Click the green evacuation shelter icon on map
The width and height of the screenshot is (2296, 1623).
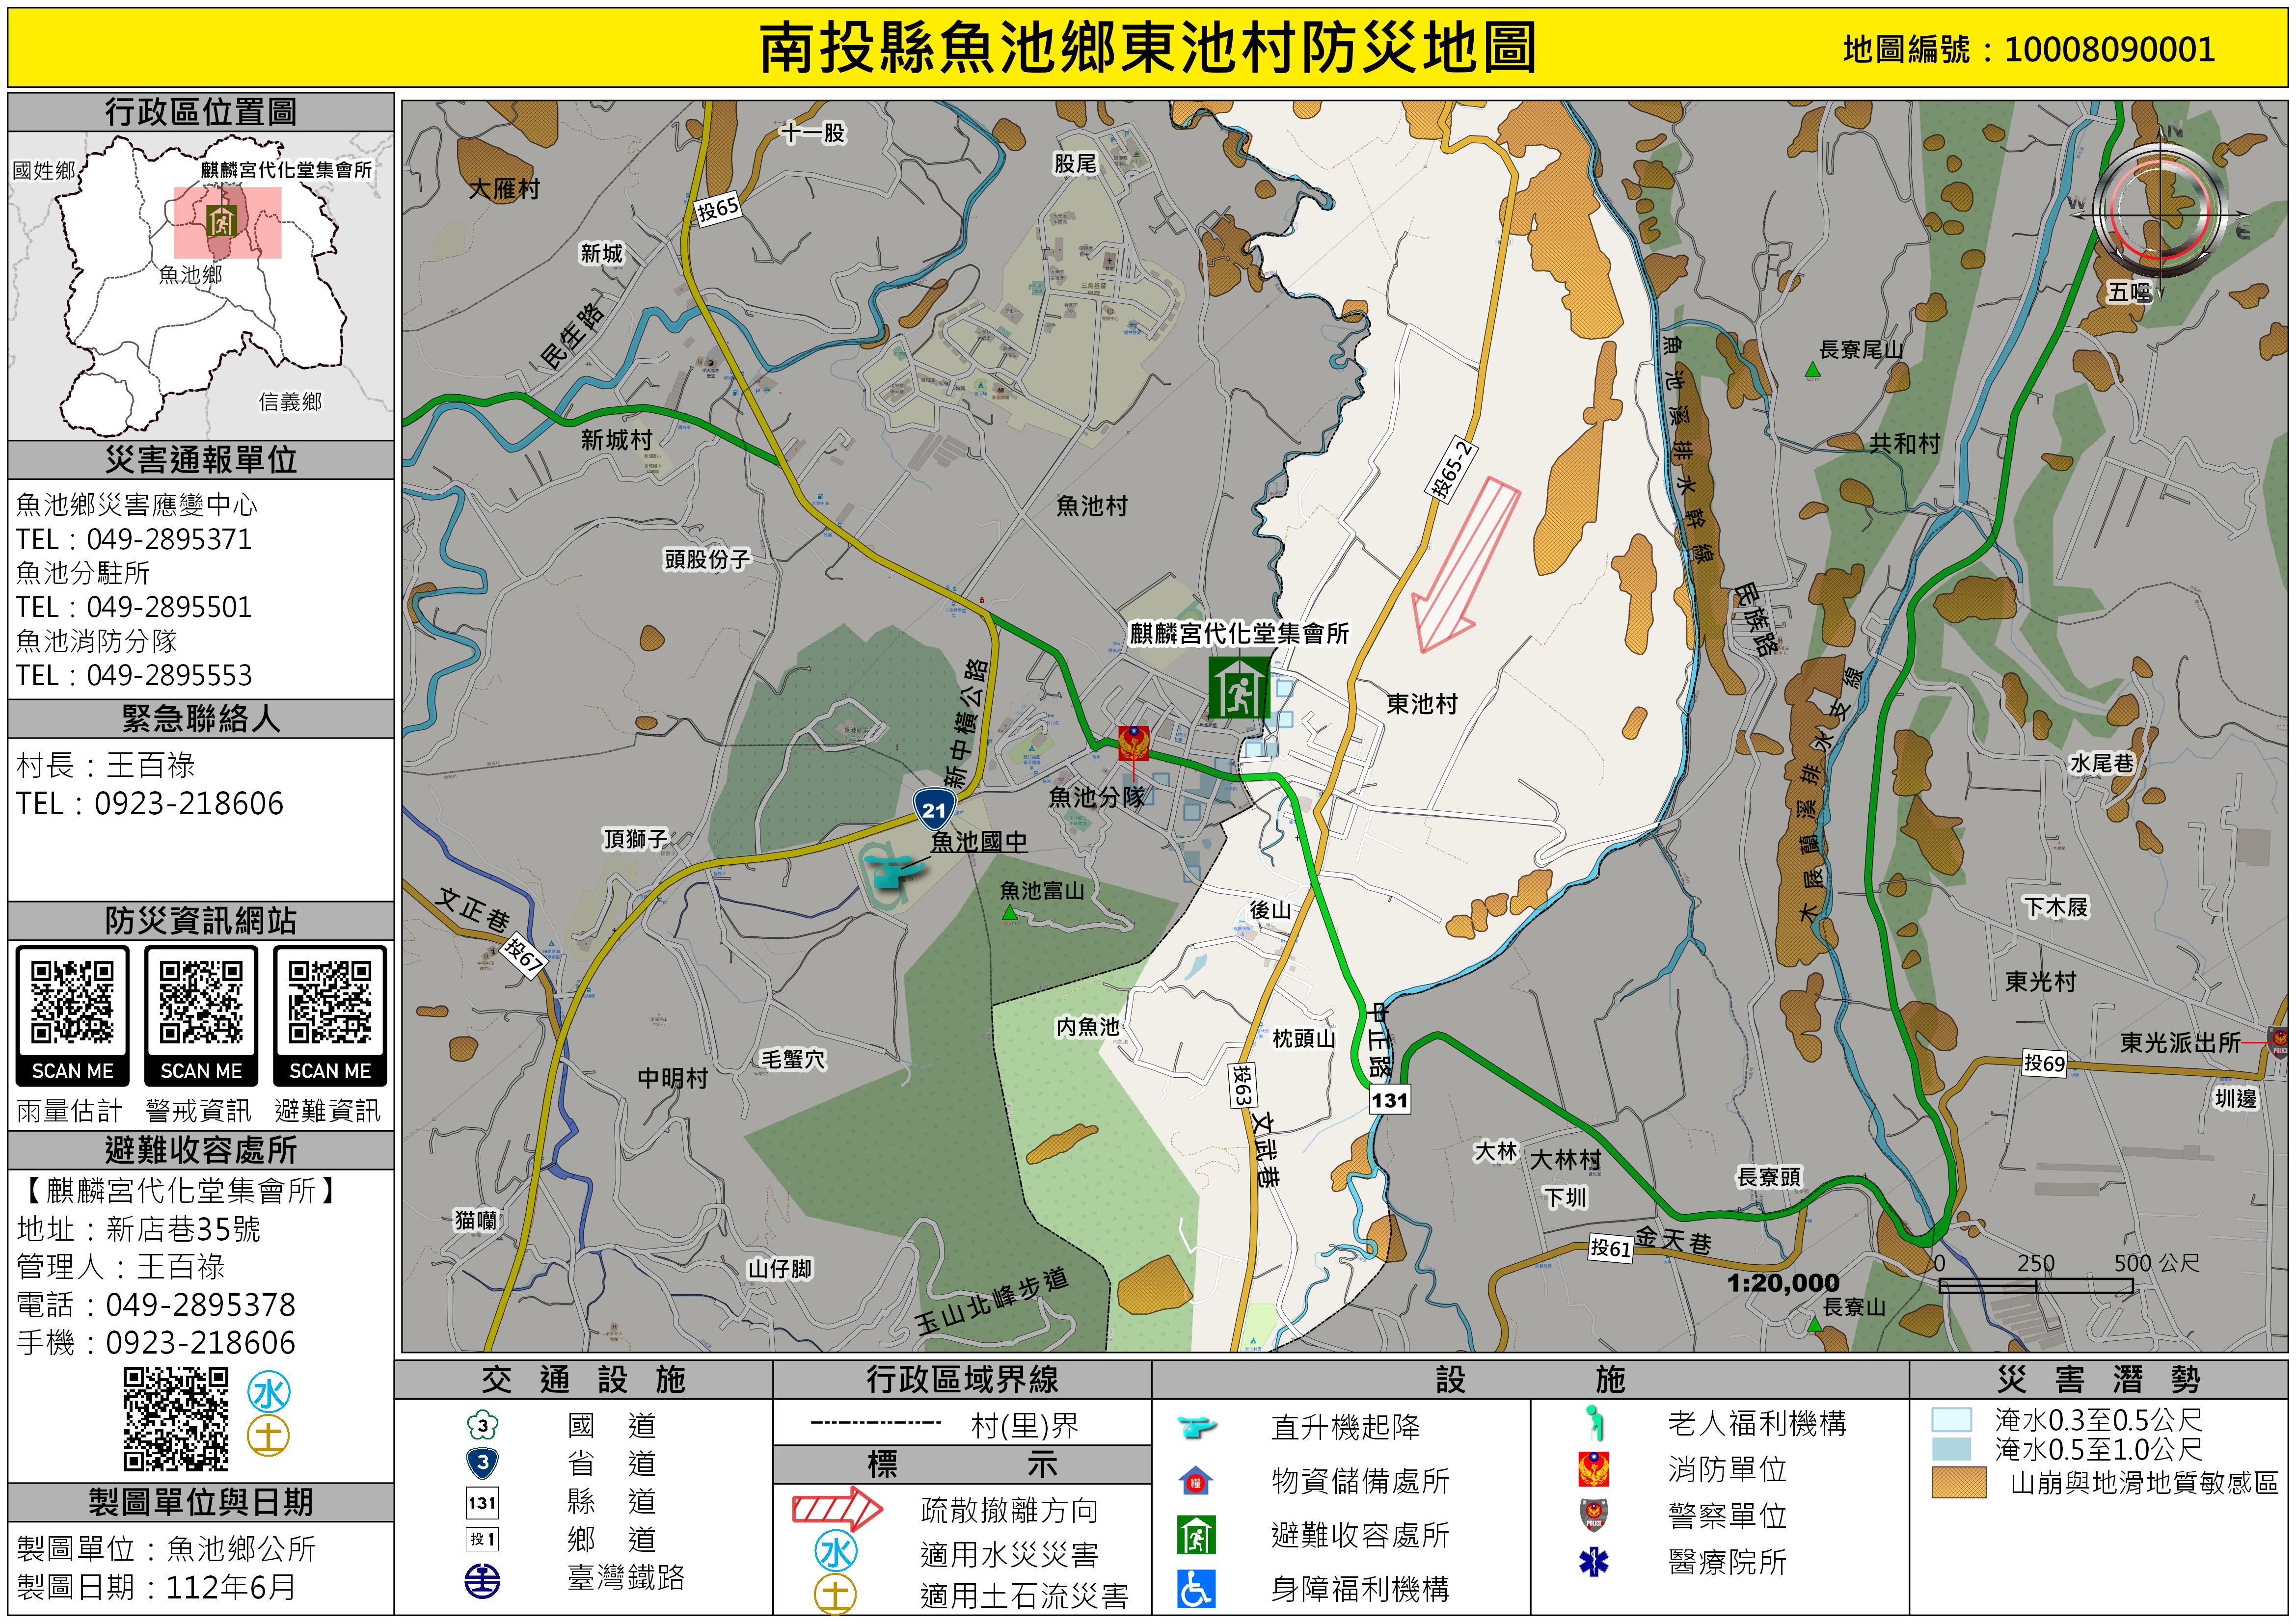1239,688
